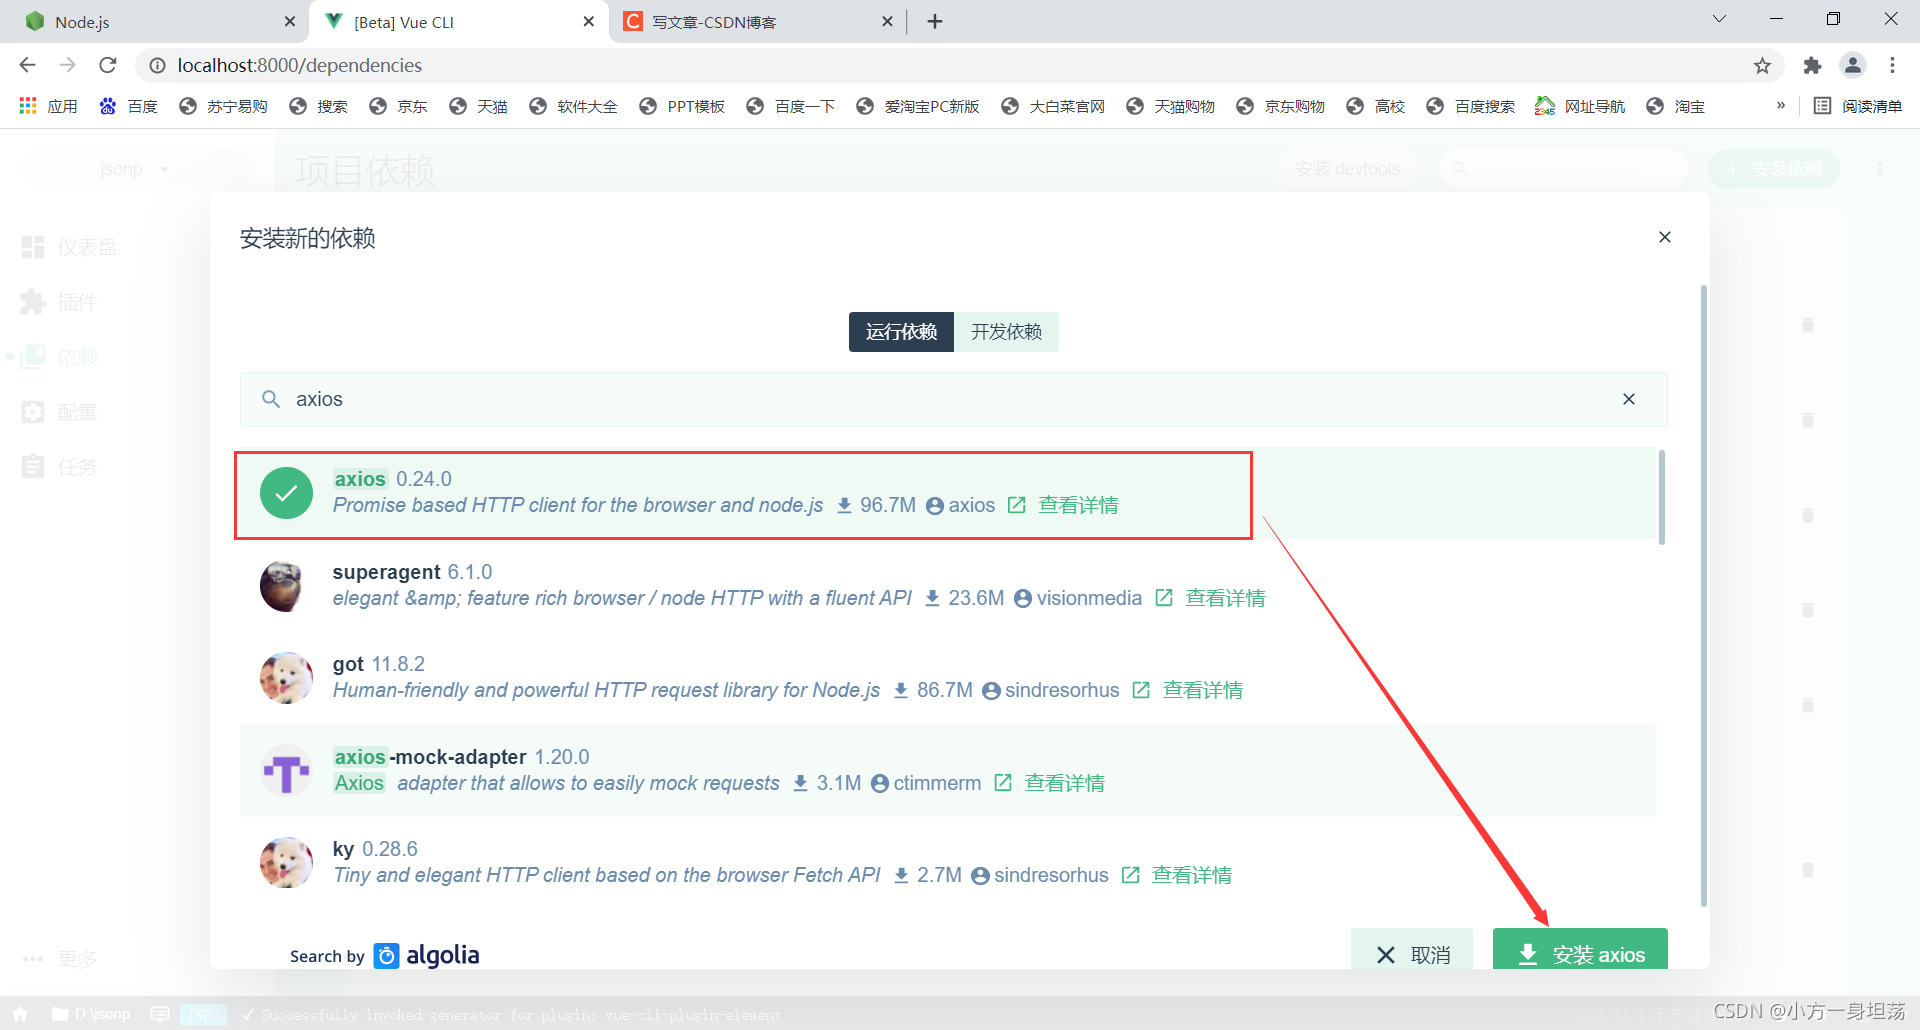Click the visionmedia author name
This screenshot has width=1920, height=1030.
[1089, 598]
